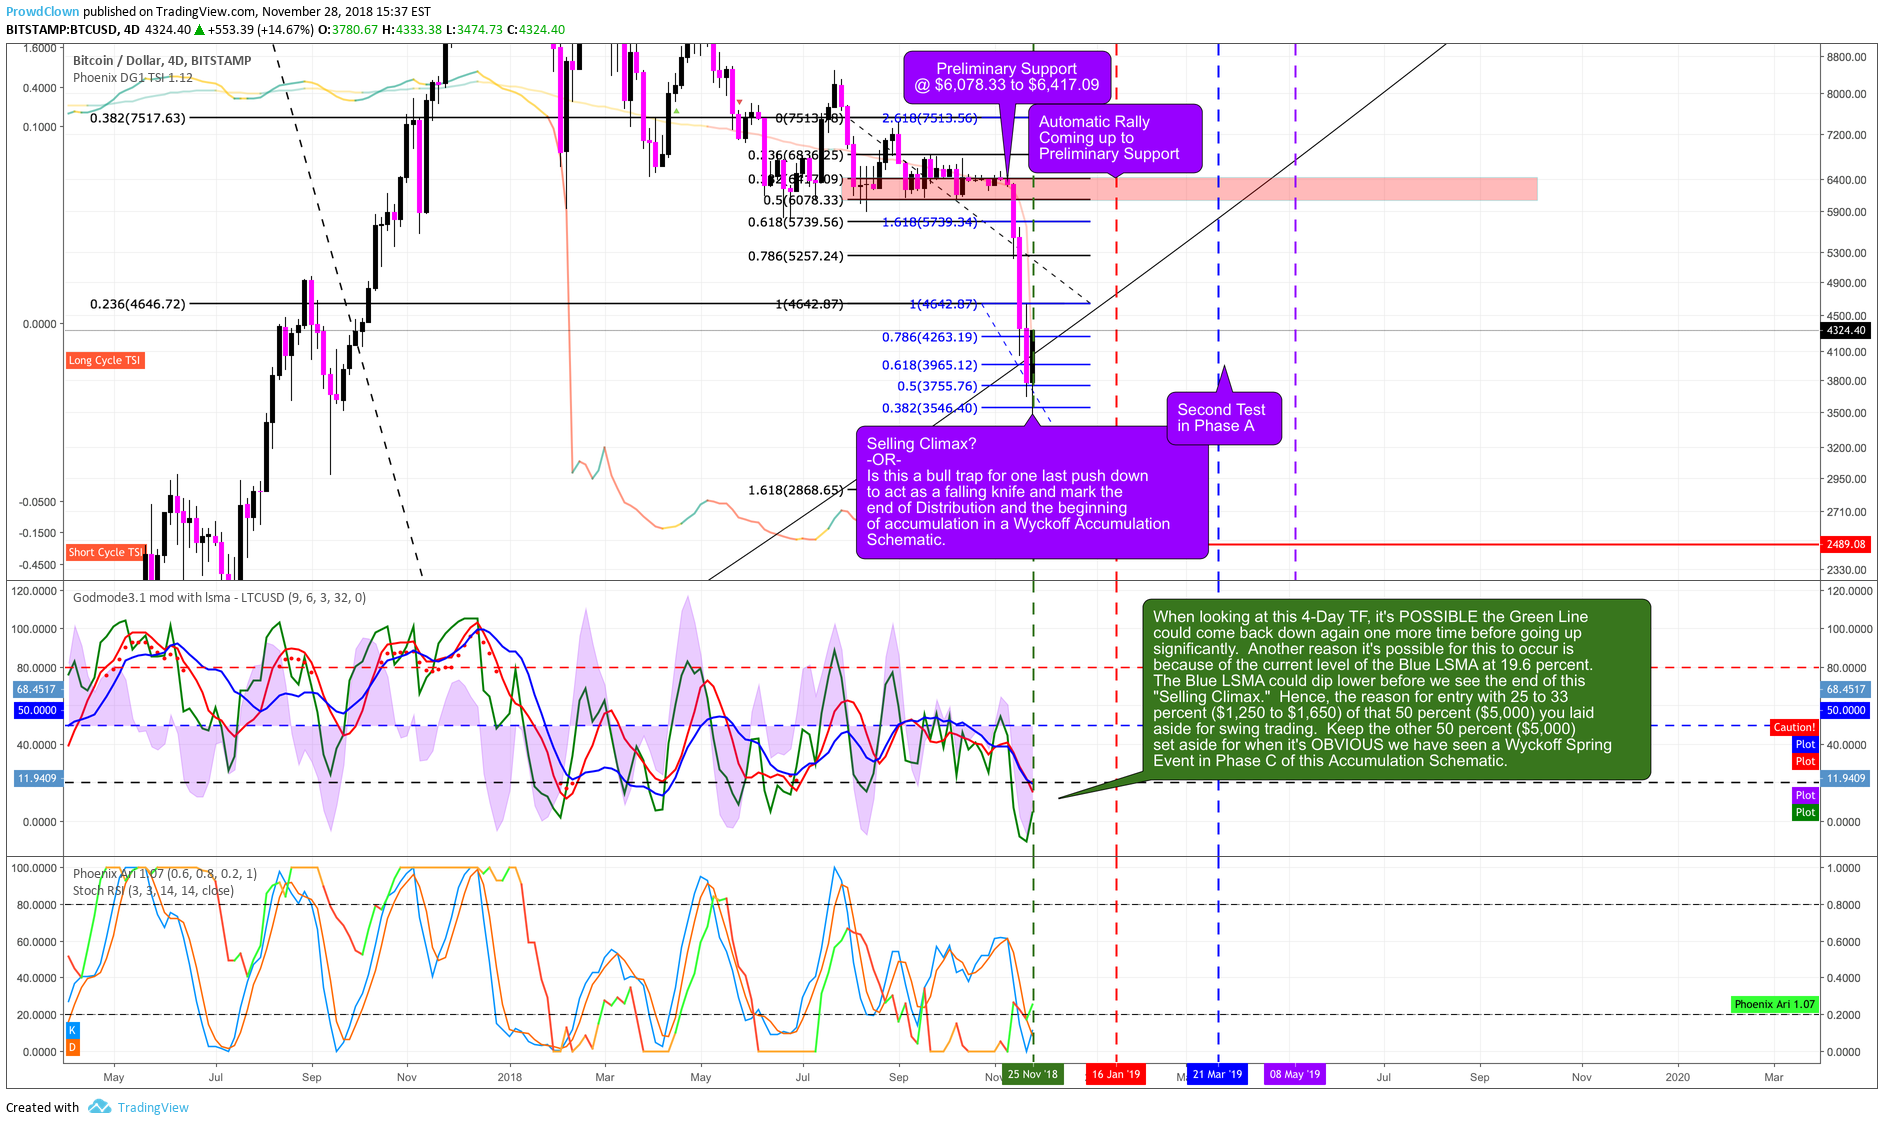Click the red 2489.08 price level label
The height and width of the screenshot is (1125, 1884).
(1845, 544)
